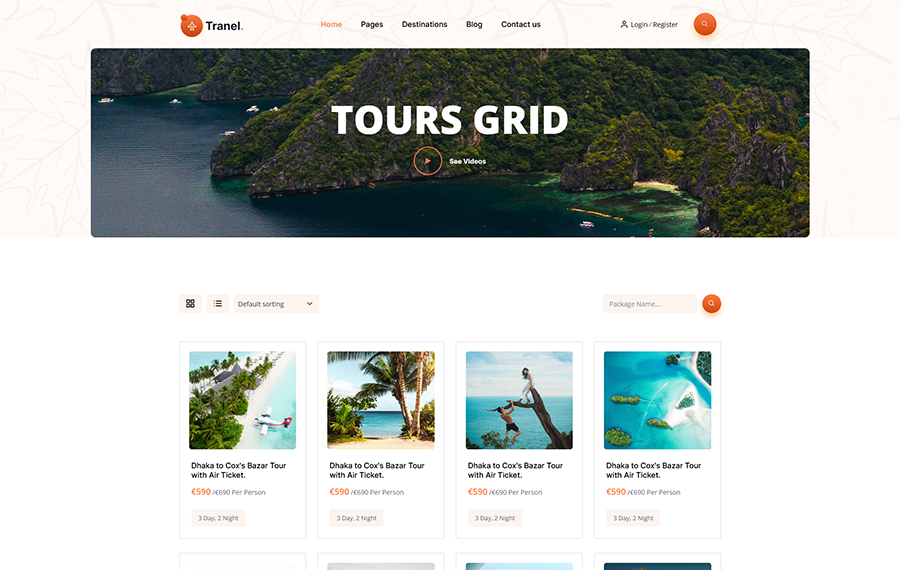This screenshot has height=570, width=900.
Task: Switch to grid view layout icon
Action: pyautogui.click(x=191, y=304)
